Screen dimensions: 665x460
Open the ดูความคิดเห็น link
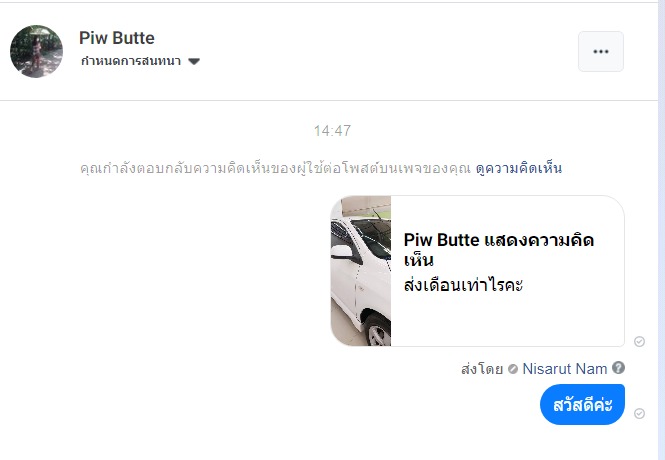[518, 168]
